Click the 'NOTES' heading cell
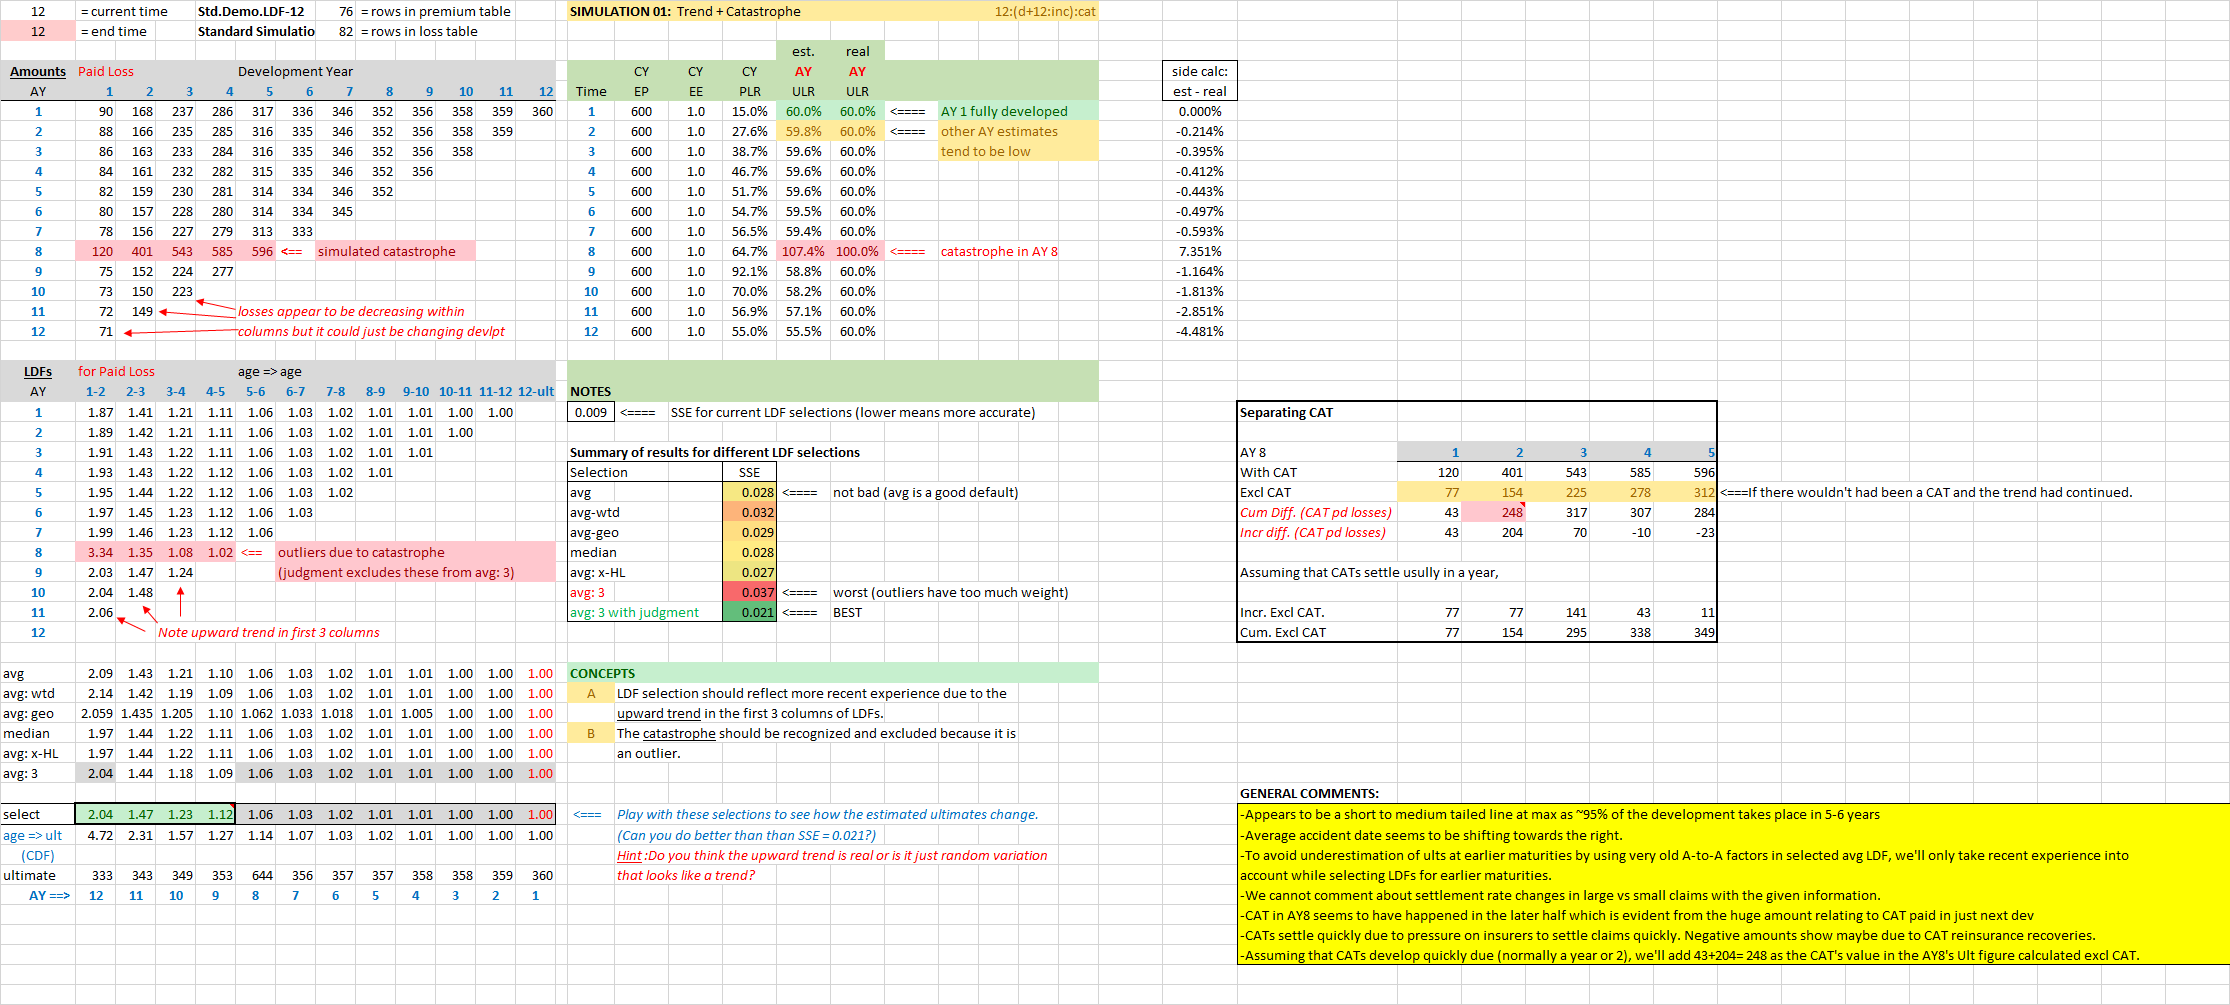 [590, 391]
